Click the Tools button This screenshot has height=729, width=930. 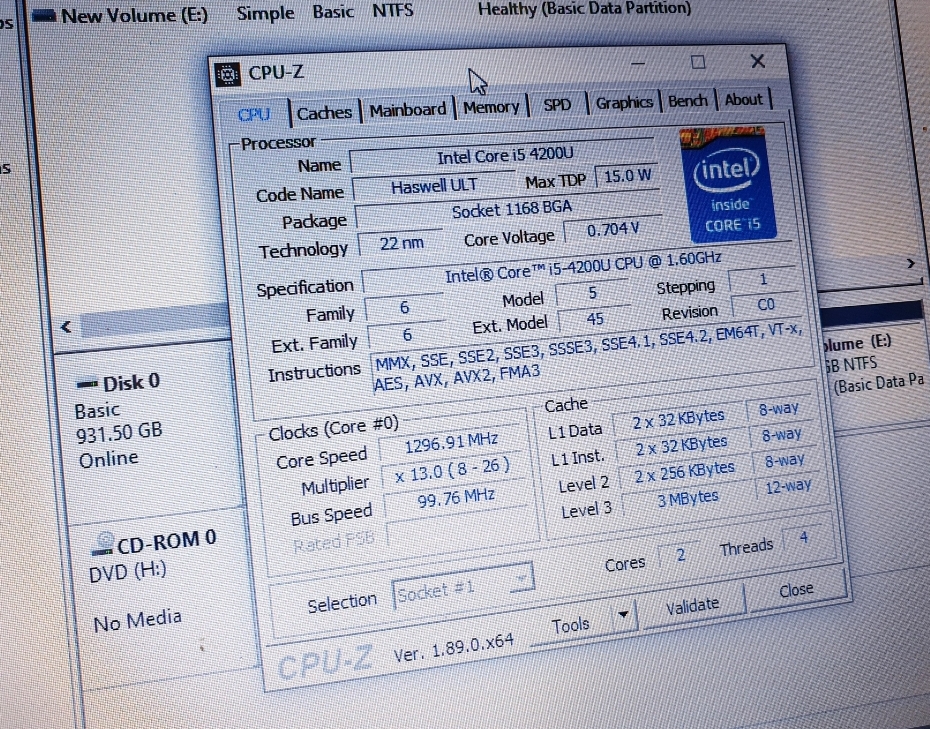pos(572,623)
